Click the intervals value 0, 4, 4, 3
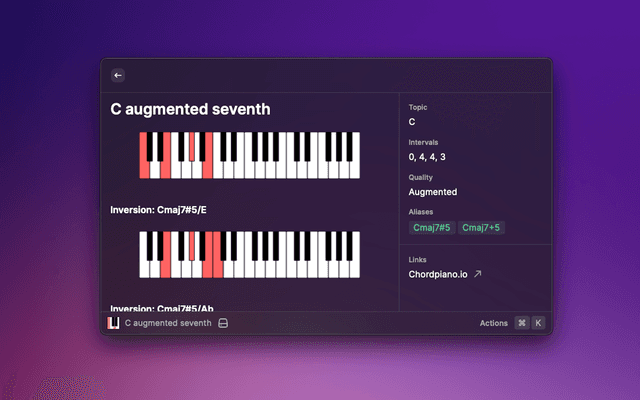This screenshot has height=400, width=640. (x=427, y=157)
